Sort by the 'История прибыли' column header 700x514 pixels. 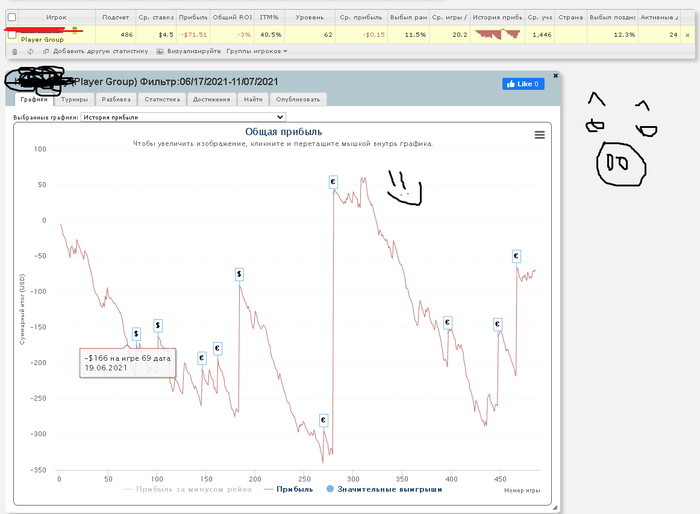(497, 17)
